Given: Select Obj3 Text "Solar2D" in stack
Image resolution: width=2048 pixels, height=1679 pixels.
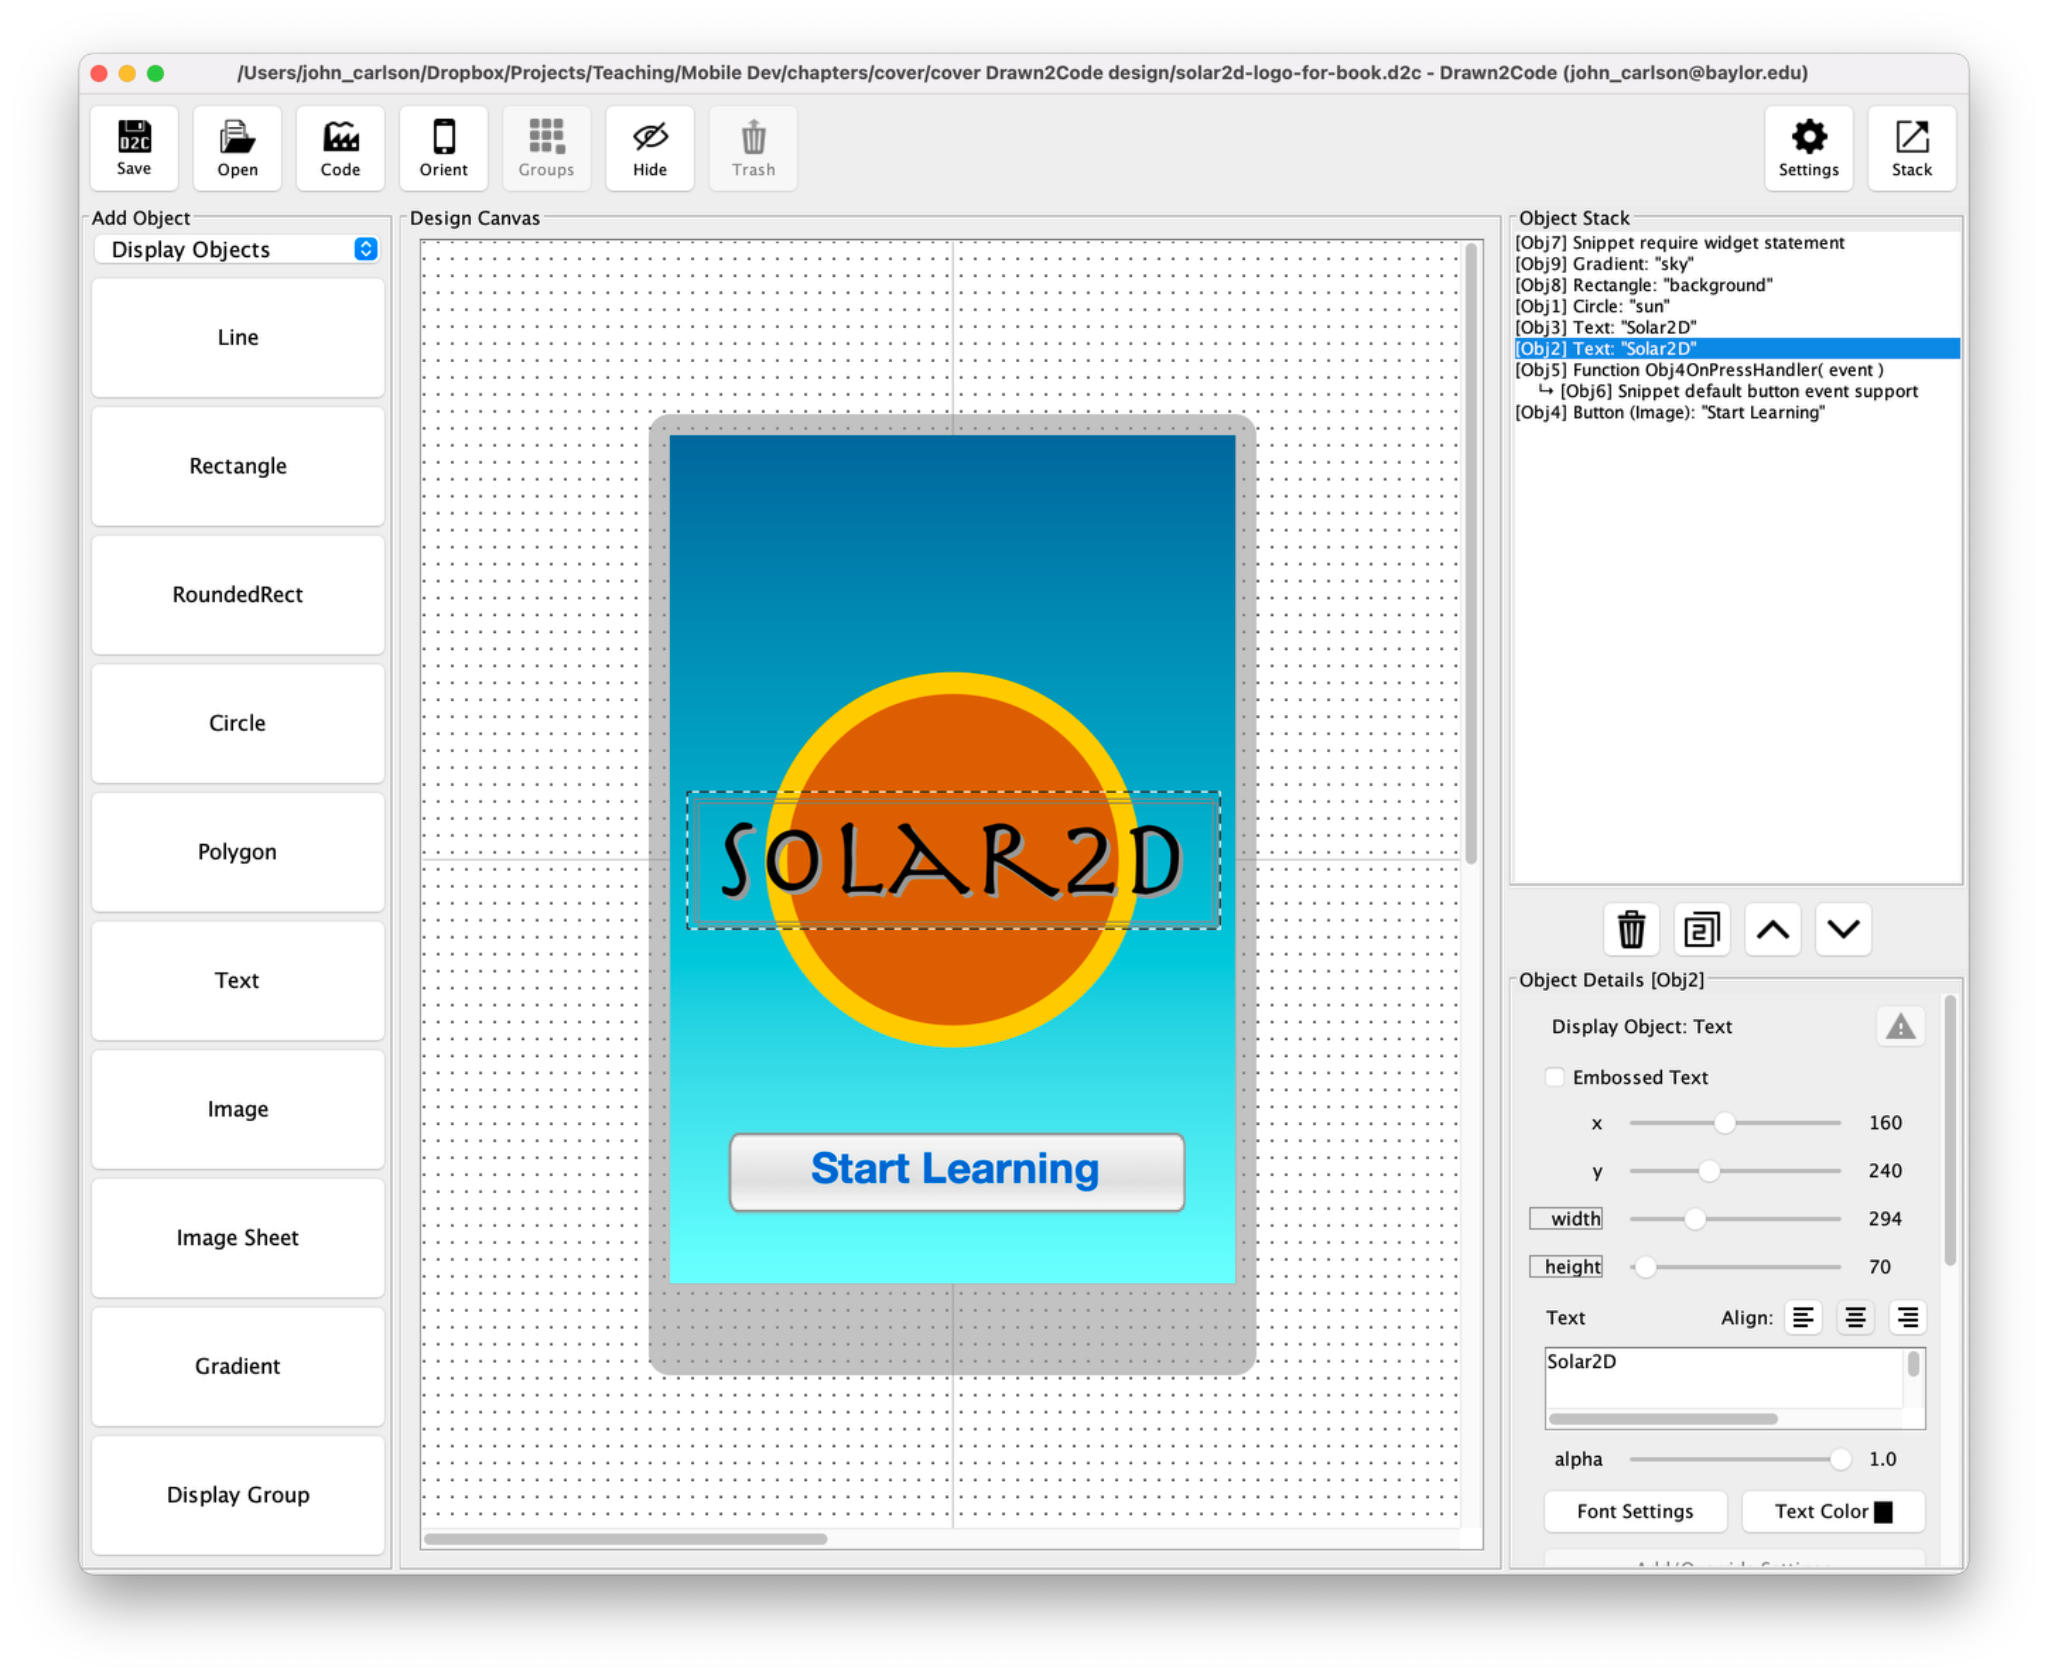Looking at the screenshot, I should pyautogui.click(x=1737, y=327).
